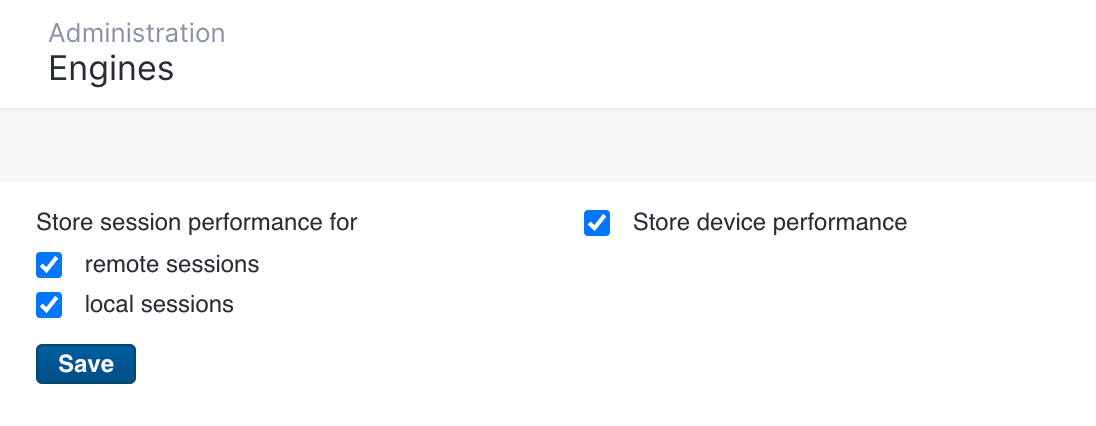Uncheck the remote sessions checkbox
The image size is (1096, 426).
tap(49, 265)
